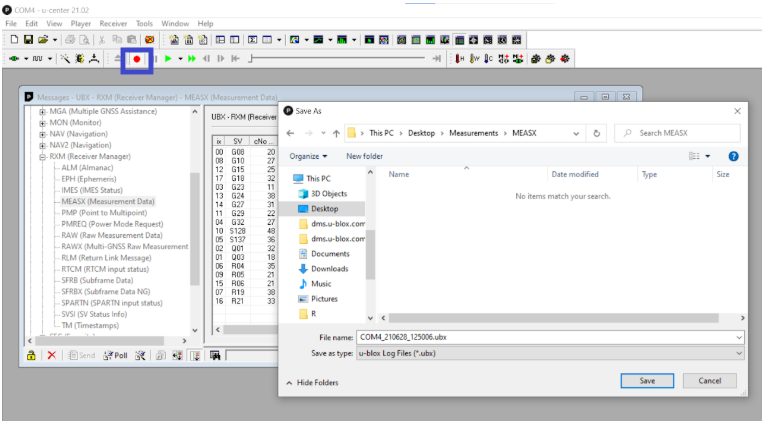Click New folder in the Save As dialog
Viewport: 764px width, 425px height.
(364, 156)
